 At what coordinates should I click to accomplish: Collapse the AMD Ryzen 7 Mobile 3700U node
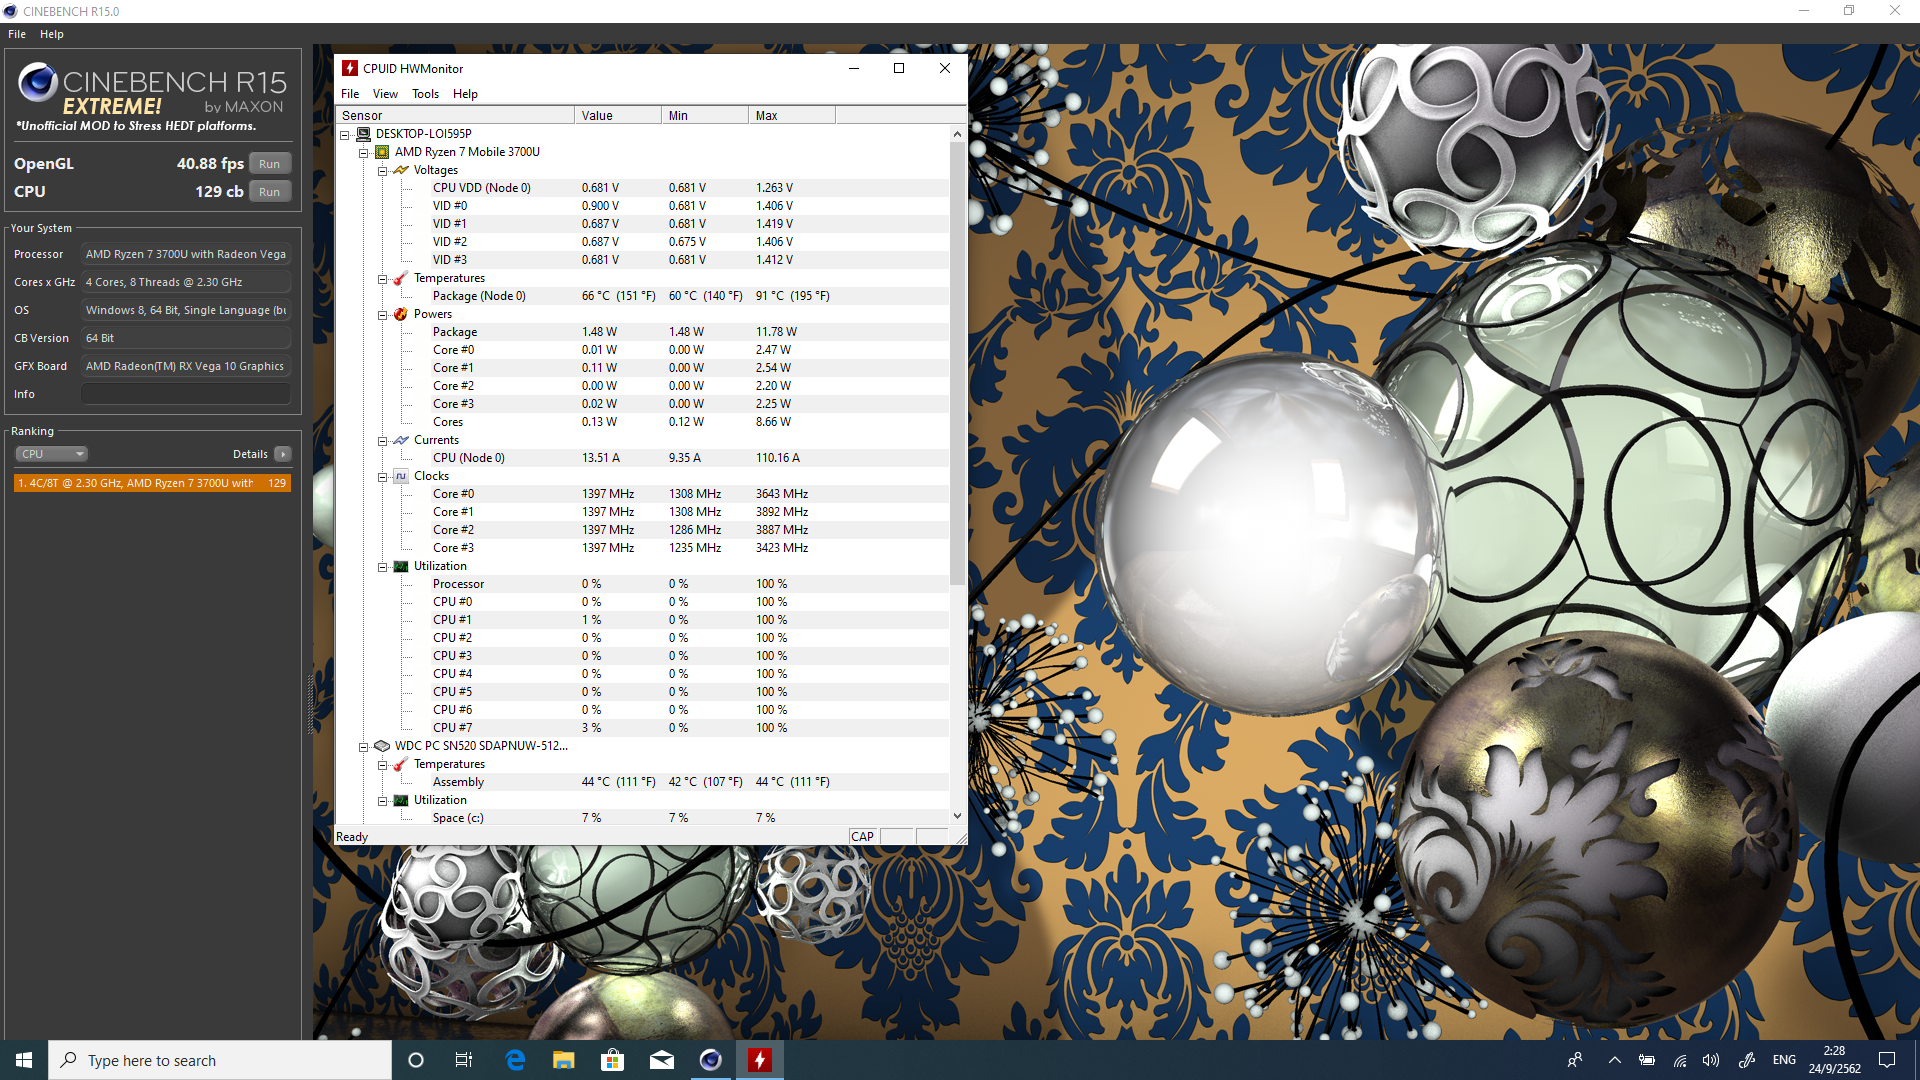[x=364, y=153]
